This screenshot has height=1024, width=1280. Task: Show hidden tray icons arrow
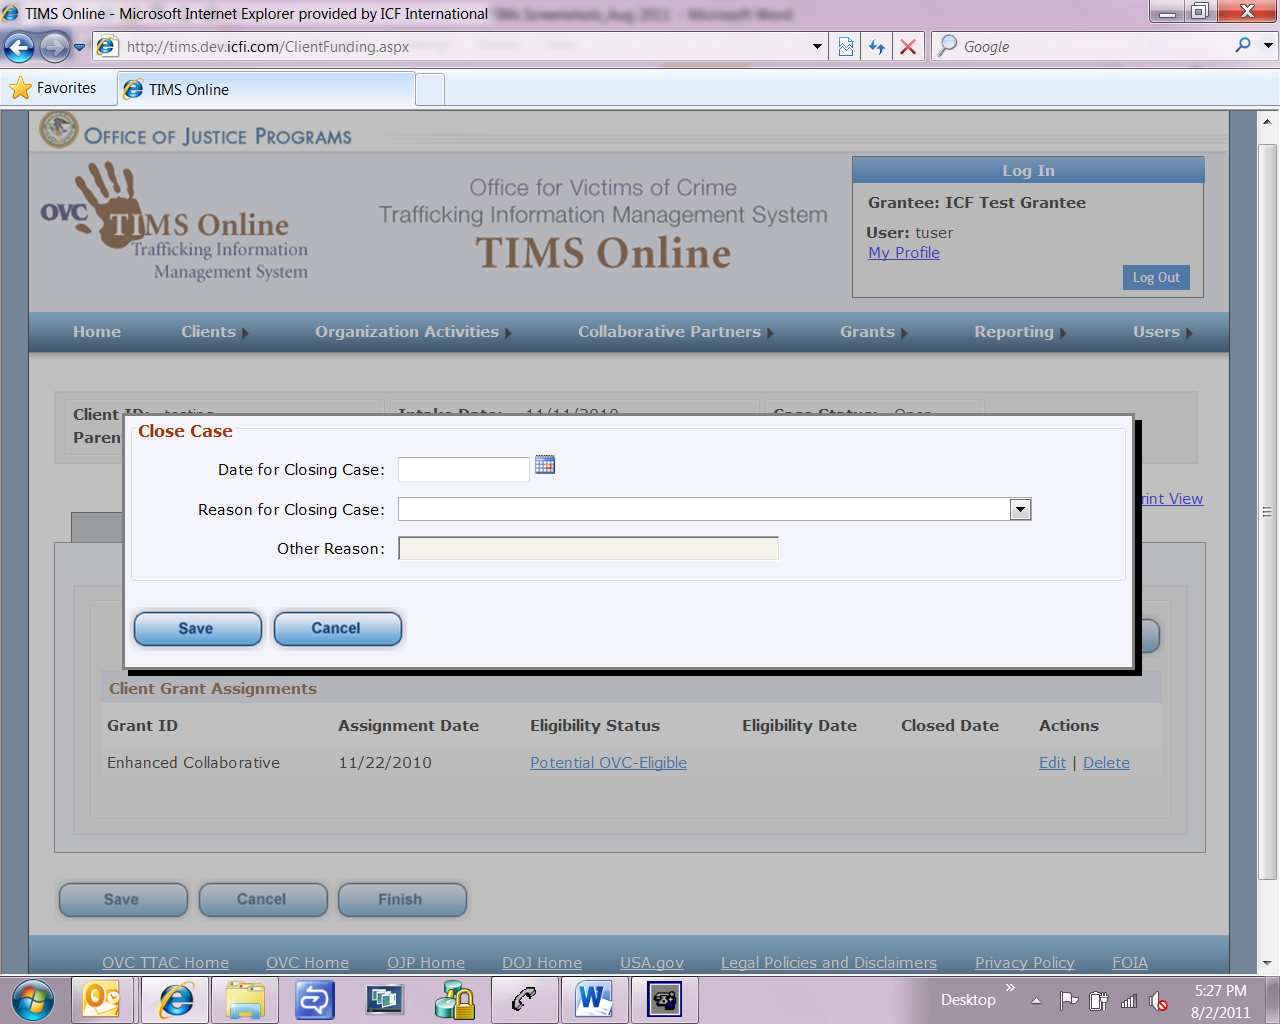click(1036, 1000)
